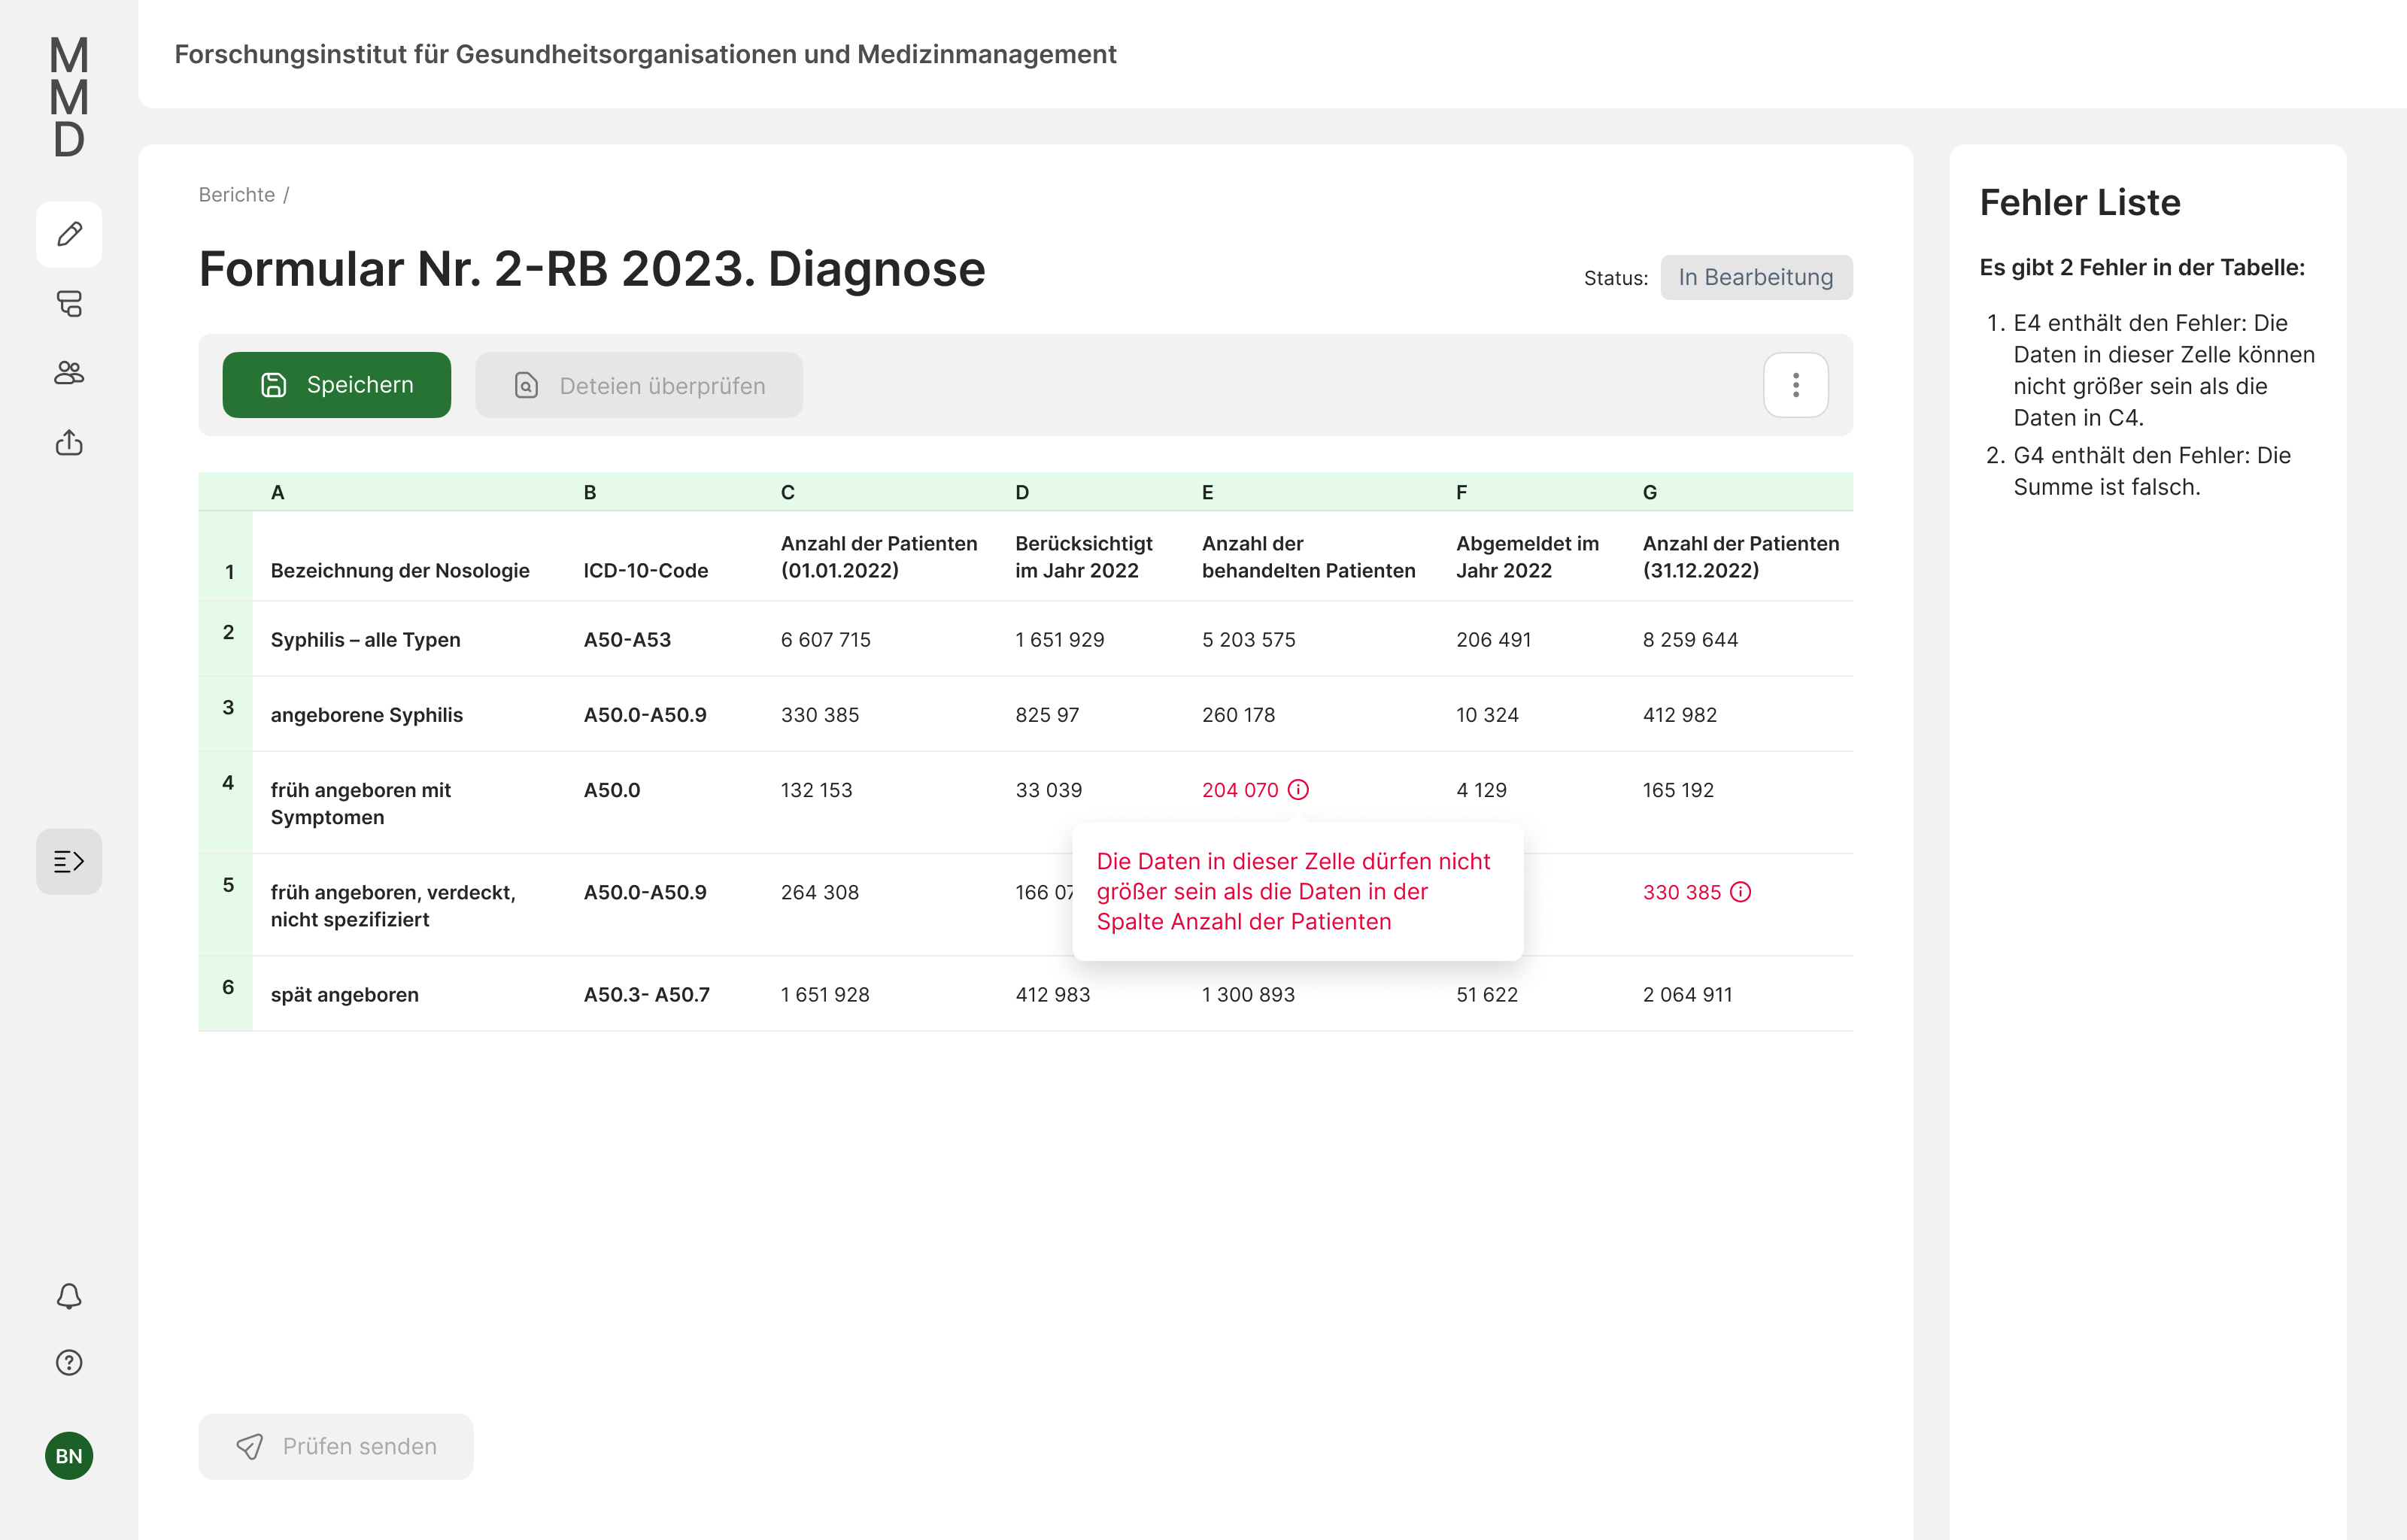Viewport: 2407px width, 1540px height.
Task: Click the In Bearbeitung status badge
Action: pyautogui.click(x=1755, y=277)
